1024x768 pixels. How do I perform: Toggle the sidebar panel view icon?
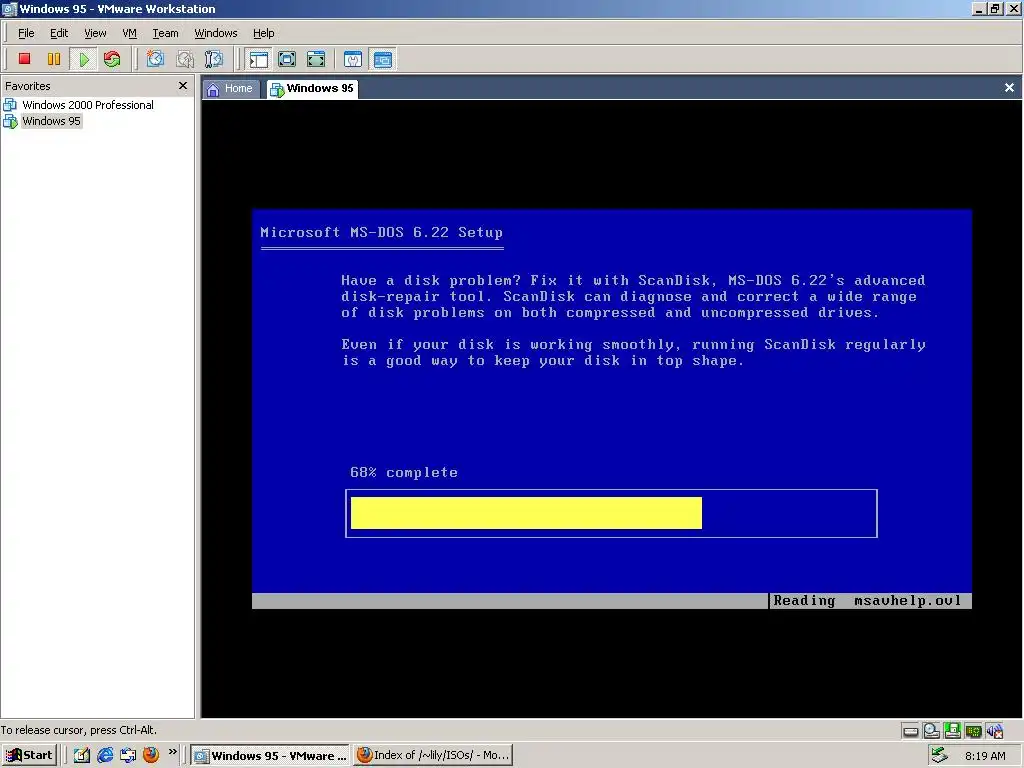[x=259, y=59]
